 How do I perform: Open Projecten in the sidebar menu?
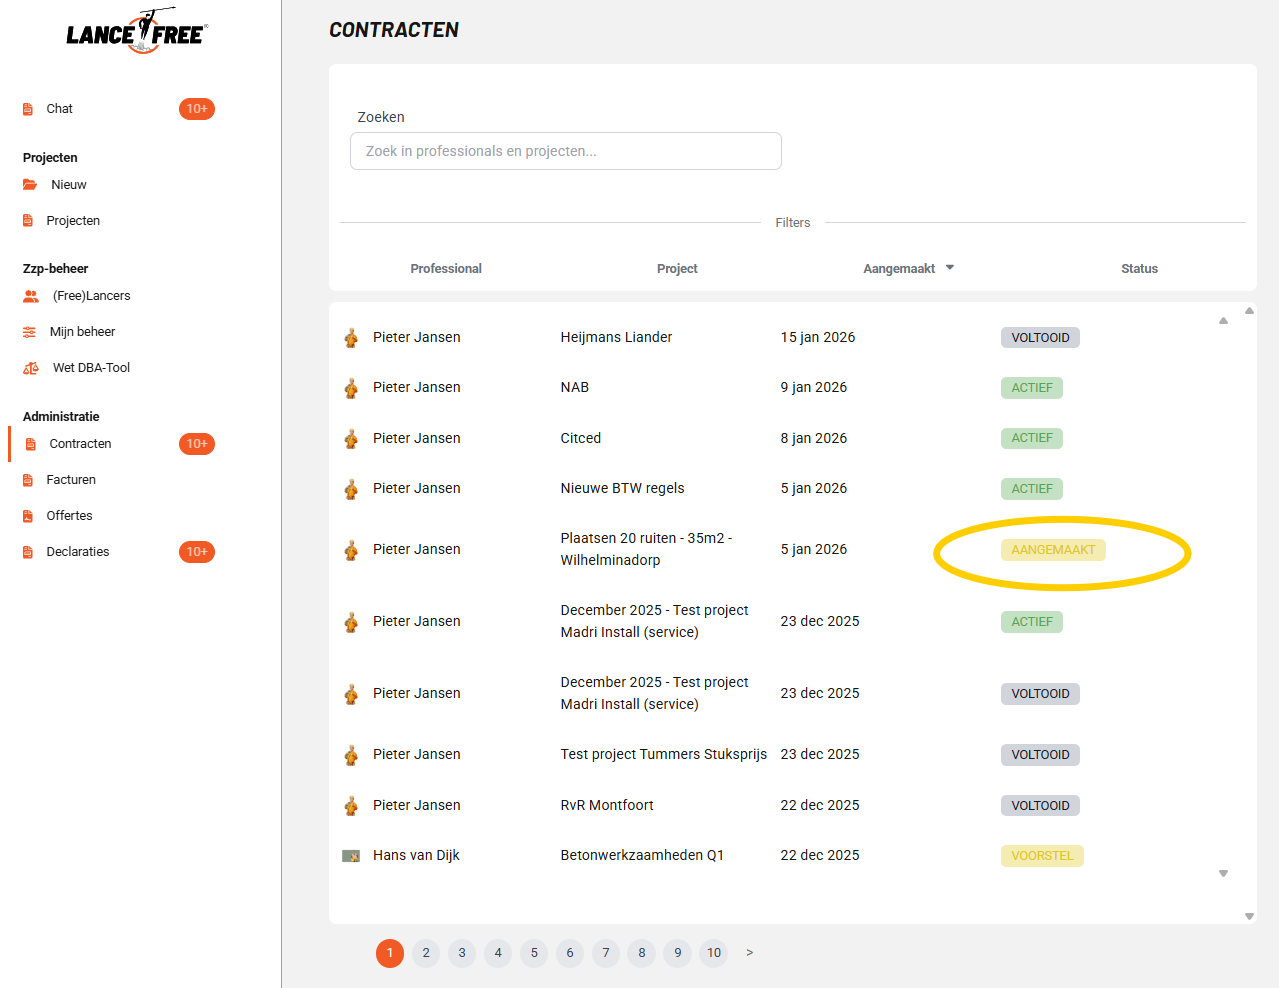[73, 221]
